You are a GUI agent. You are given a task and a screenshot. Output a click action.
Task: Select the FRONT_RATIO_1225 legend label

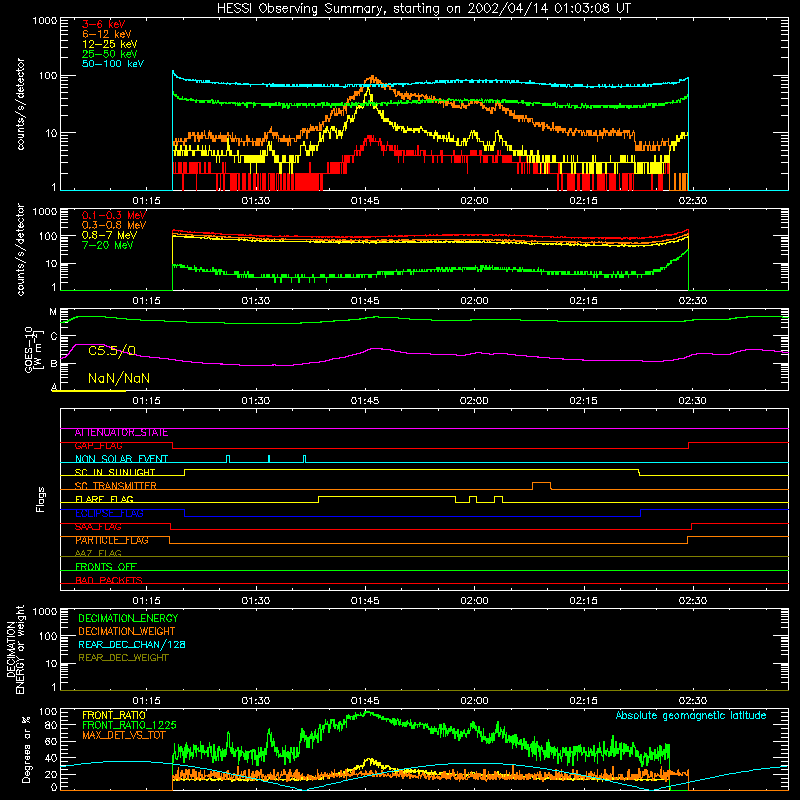point(129,725)
